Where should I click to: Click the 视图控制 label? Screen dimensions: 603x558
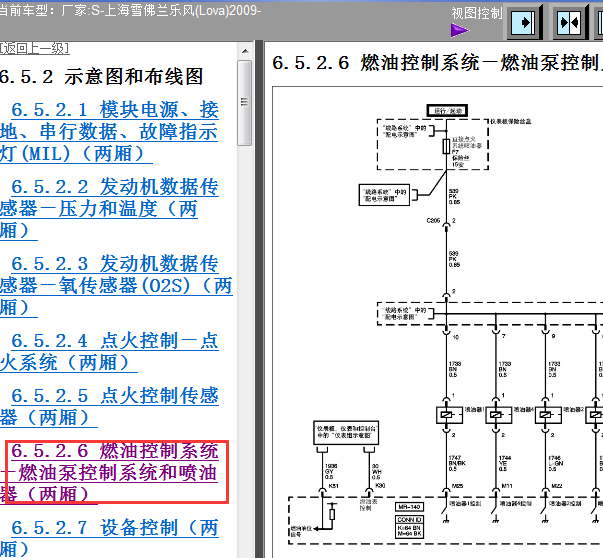point(477,13)
